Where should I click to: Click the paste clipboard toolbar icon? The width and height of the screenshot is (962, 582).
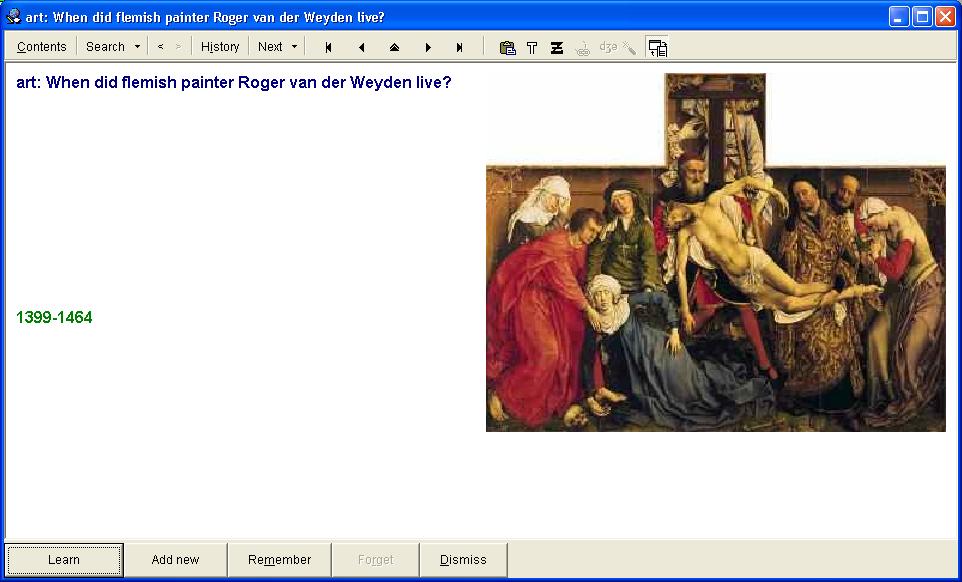point(507,47)
